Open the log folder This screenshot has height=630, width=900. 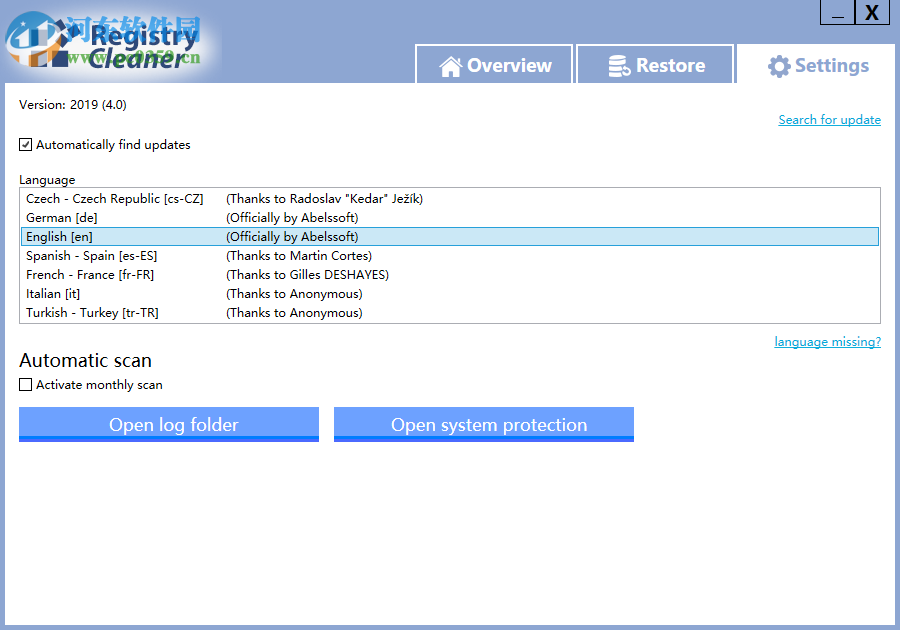(168, 424)
